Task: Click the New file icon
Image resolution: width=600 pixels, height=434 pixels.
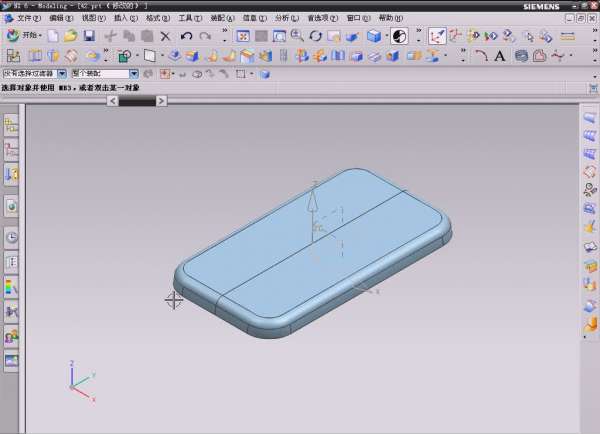Action: [x=54, y=36]
